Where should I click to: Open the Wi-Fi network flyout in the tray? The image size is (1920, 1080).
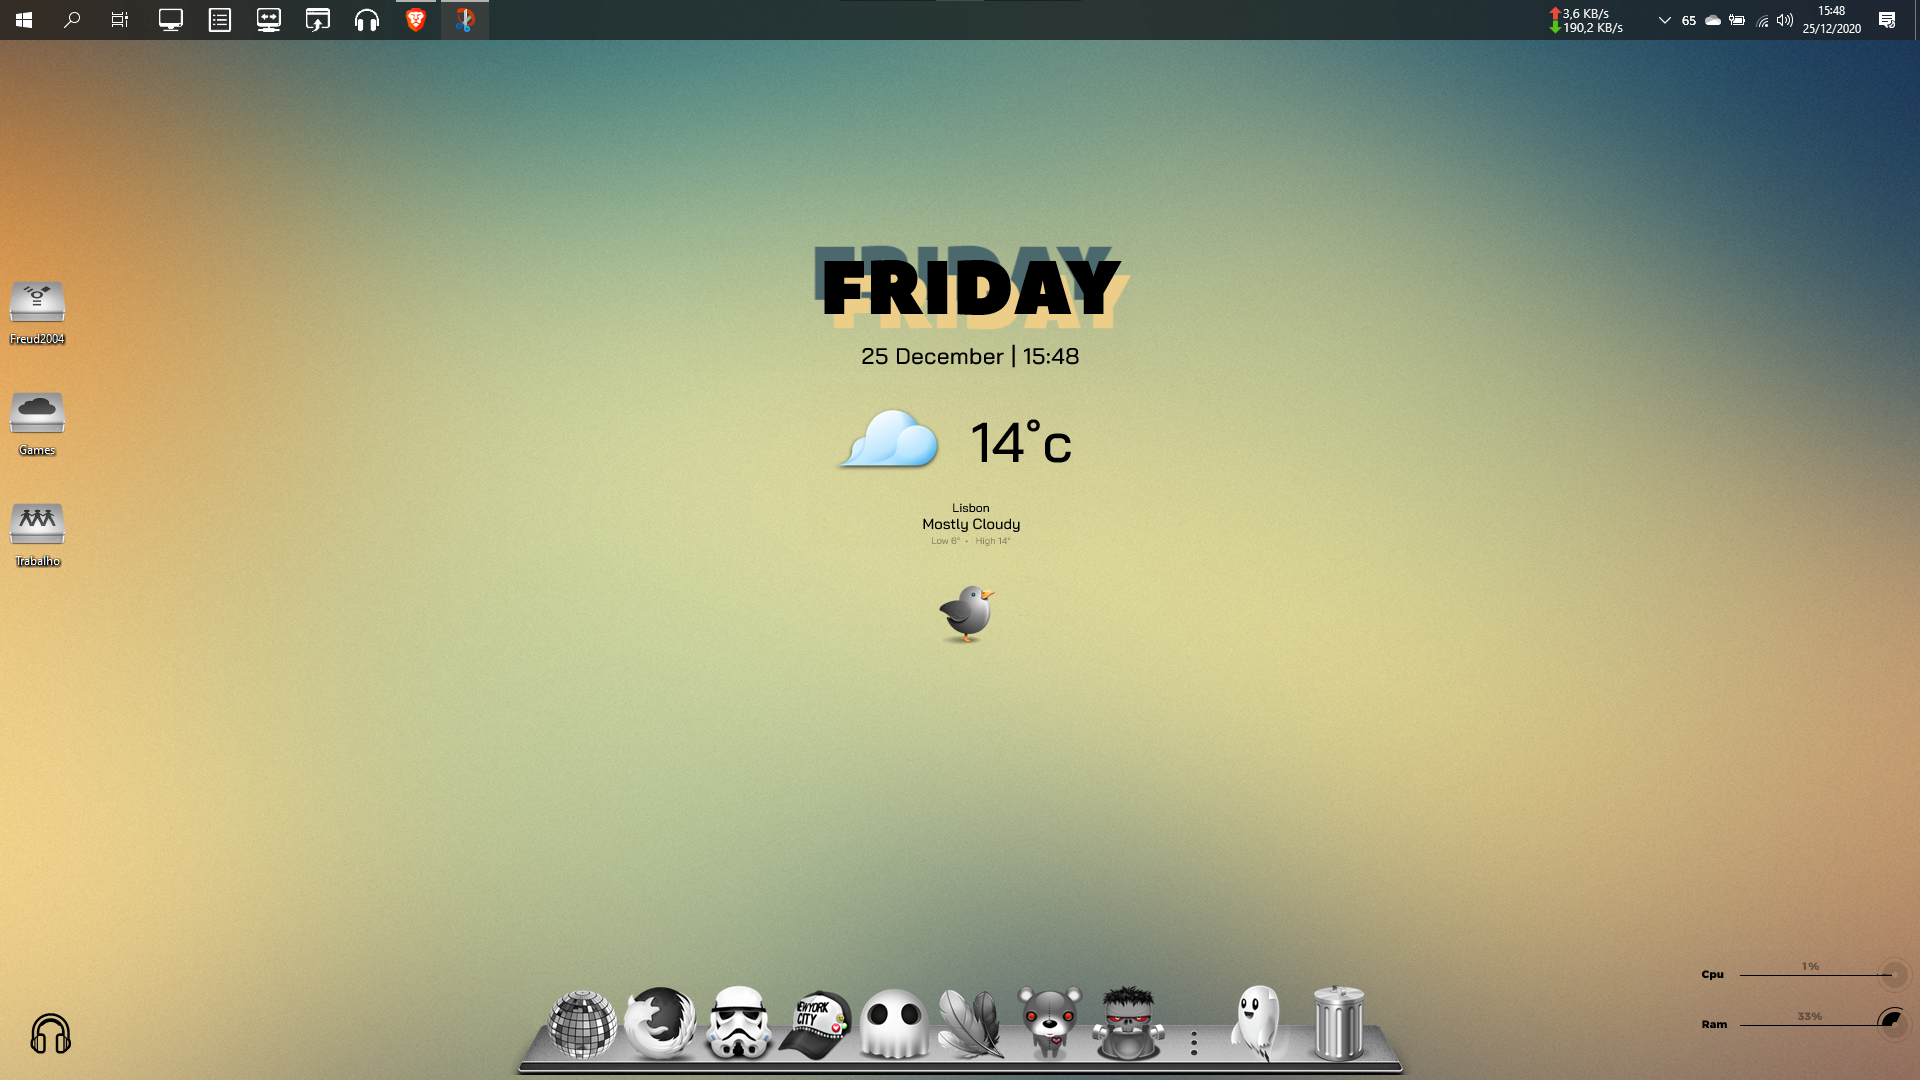(1762, 20)
